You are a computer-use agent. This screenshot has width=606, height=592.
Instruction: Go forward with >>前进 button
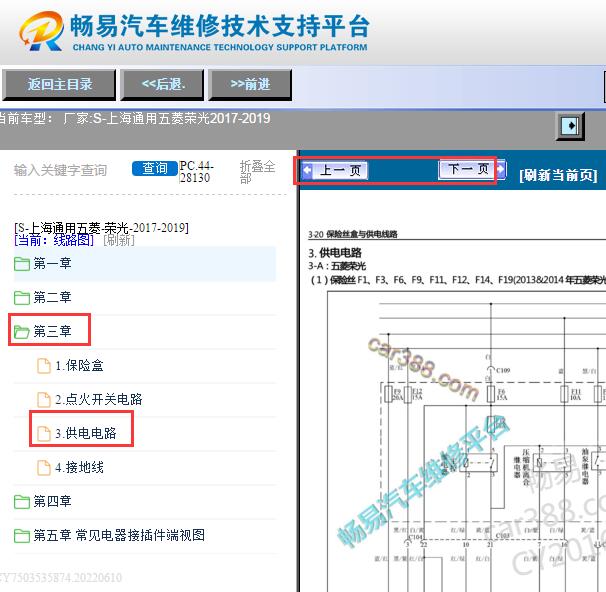point(250,84)
